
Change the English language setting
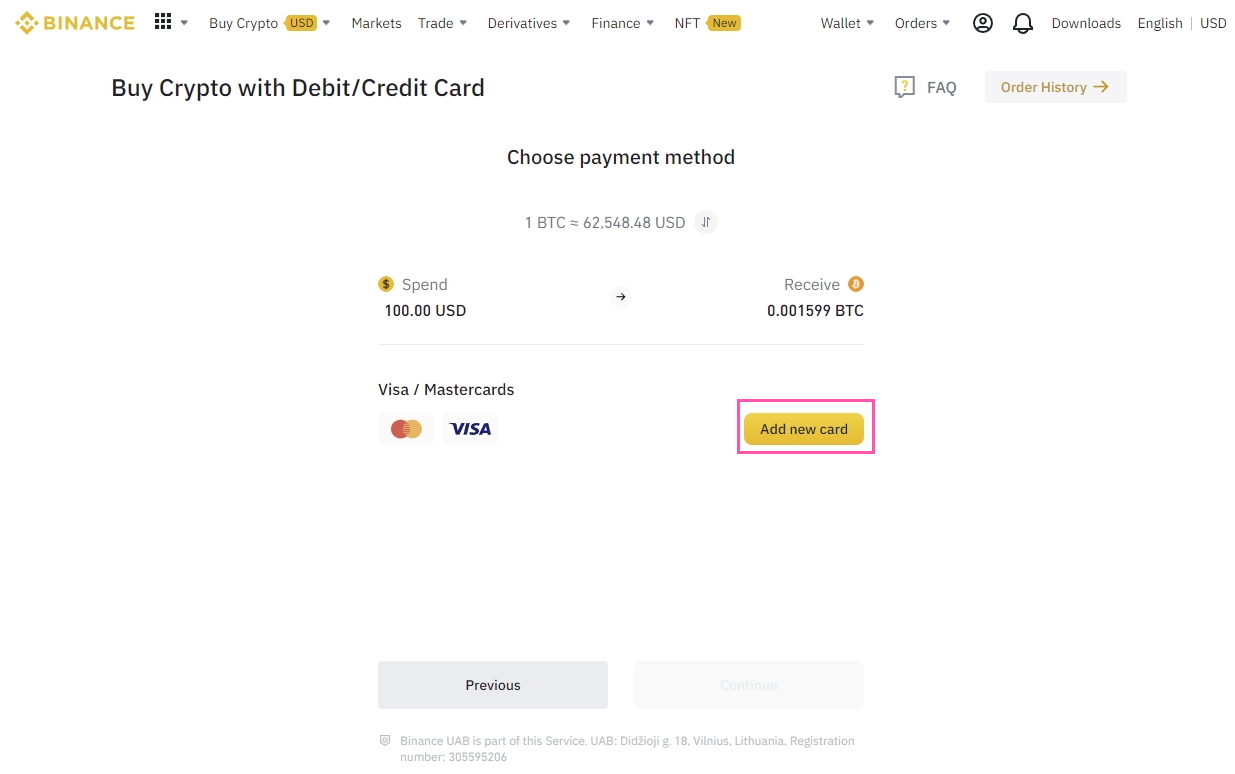pyautogui.click(x=1159, y=23)
